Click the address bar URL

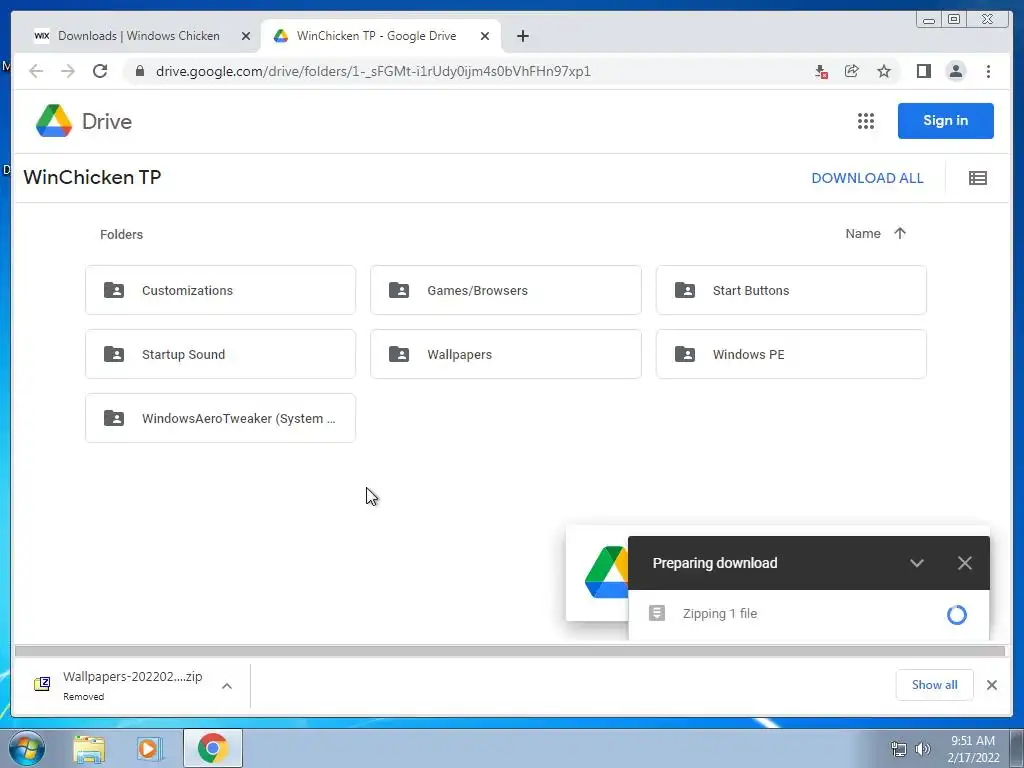point(373,71)
